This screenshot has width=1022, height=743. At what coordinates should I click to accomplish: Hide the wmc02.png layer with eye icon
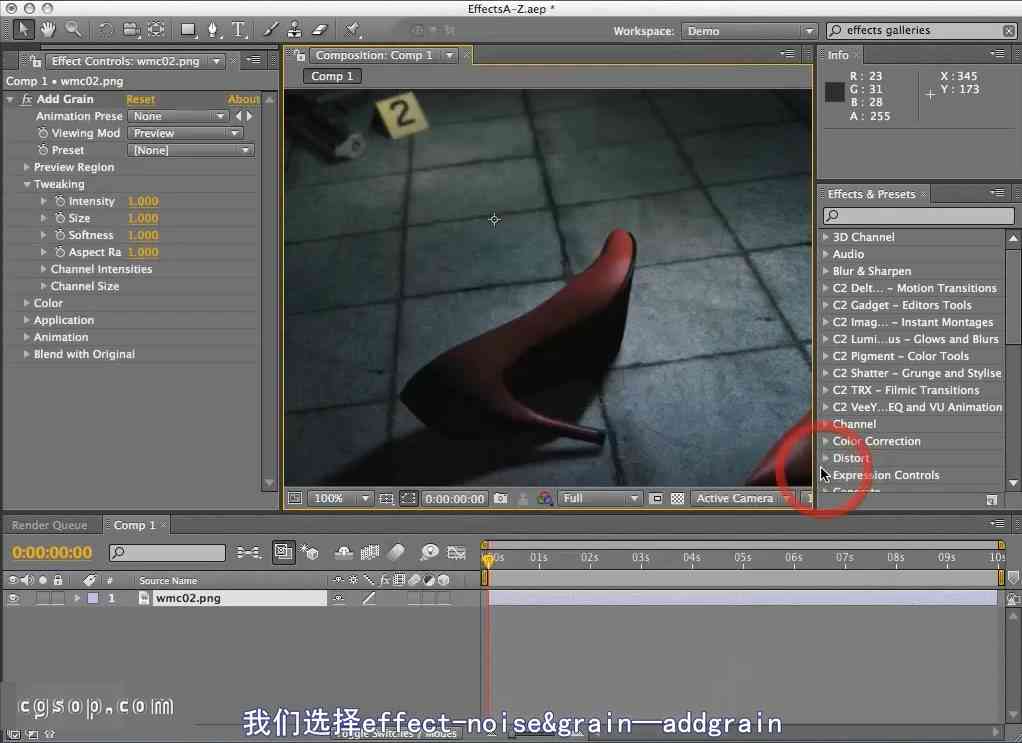point(14,598)
